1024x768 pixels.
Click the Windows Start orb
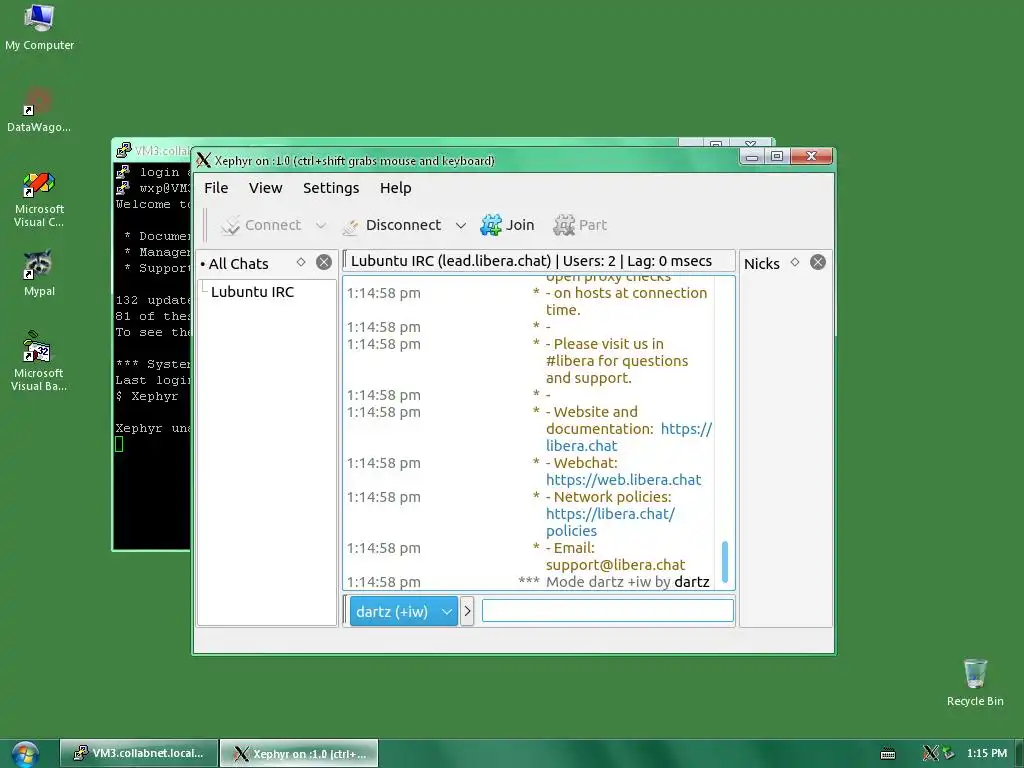(25, 754)
